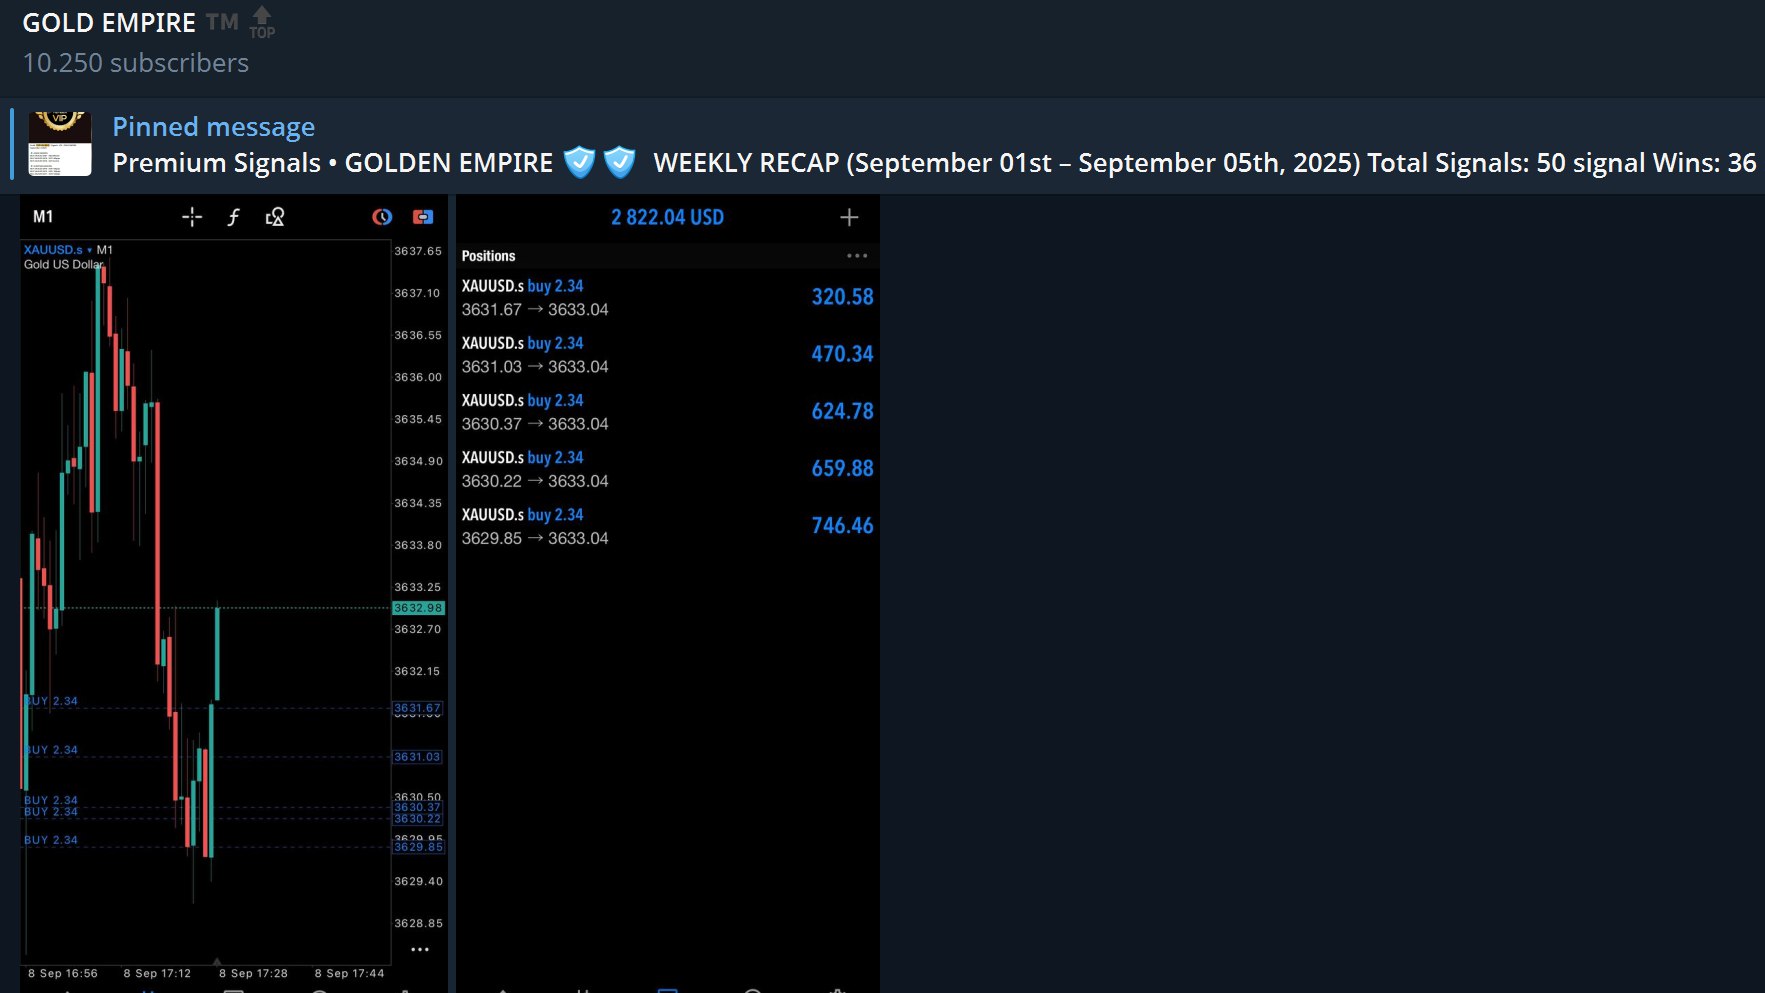Open the indicators (f) icon on the chart
Viewport: 1765px width, 993px height.
tap(233, 217)
